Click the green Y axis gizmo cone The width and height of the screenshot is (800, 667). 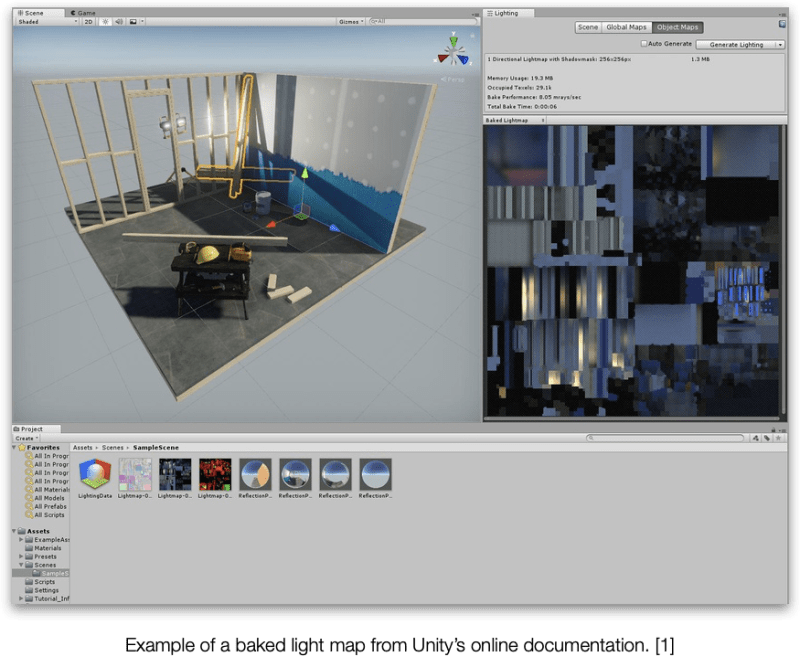click(453, 40)
